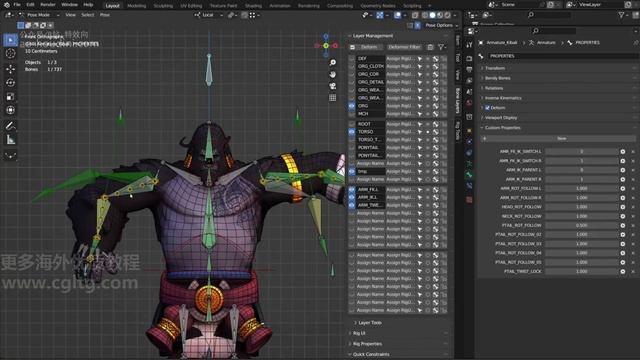
Task: Switch to the Animation workspace tab
Action: click(x=280, y=6)
